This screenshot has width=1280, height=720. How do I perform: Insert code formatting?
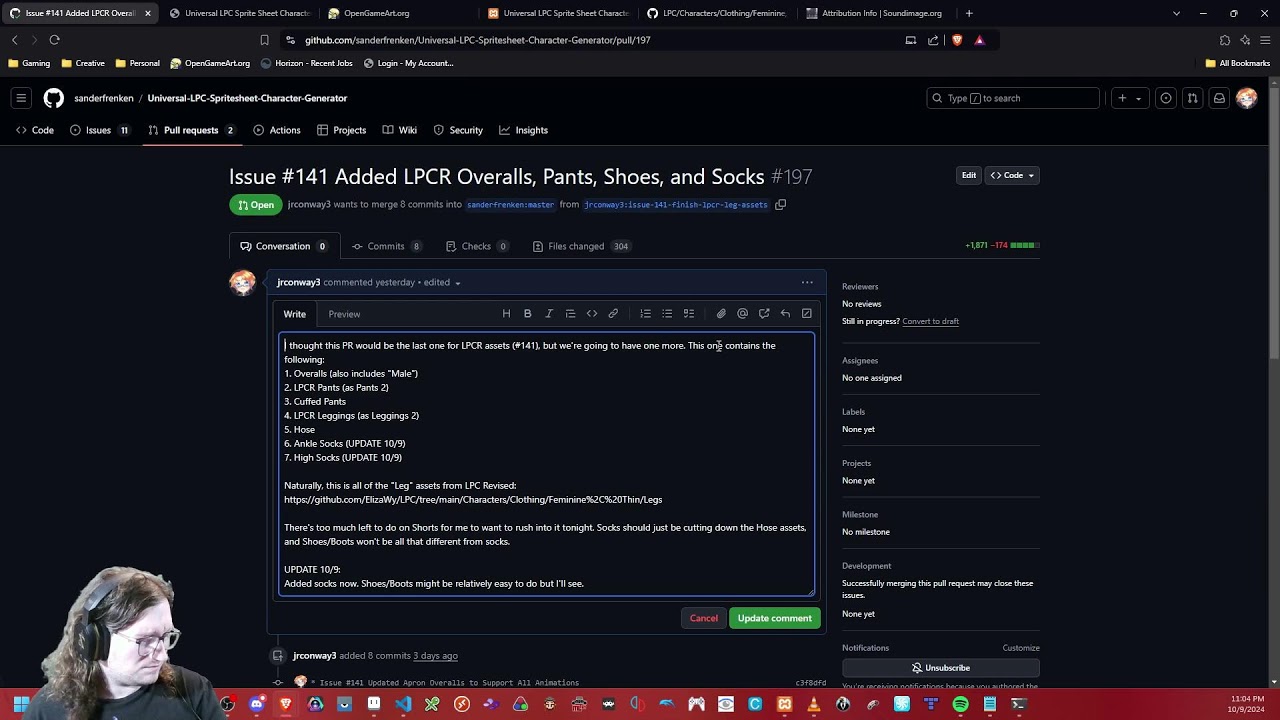[x=592, y=314]
